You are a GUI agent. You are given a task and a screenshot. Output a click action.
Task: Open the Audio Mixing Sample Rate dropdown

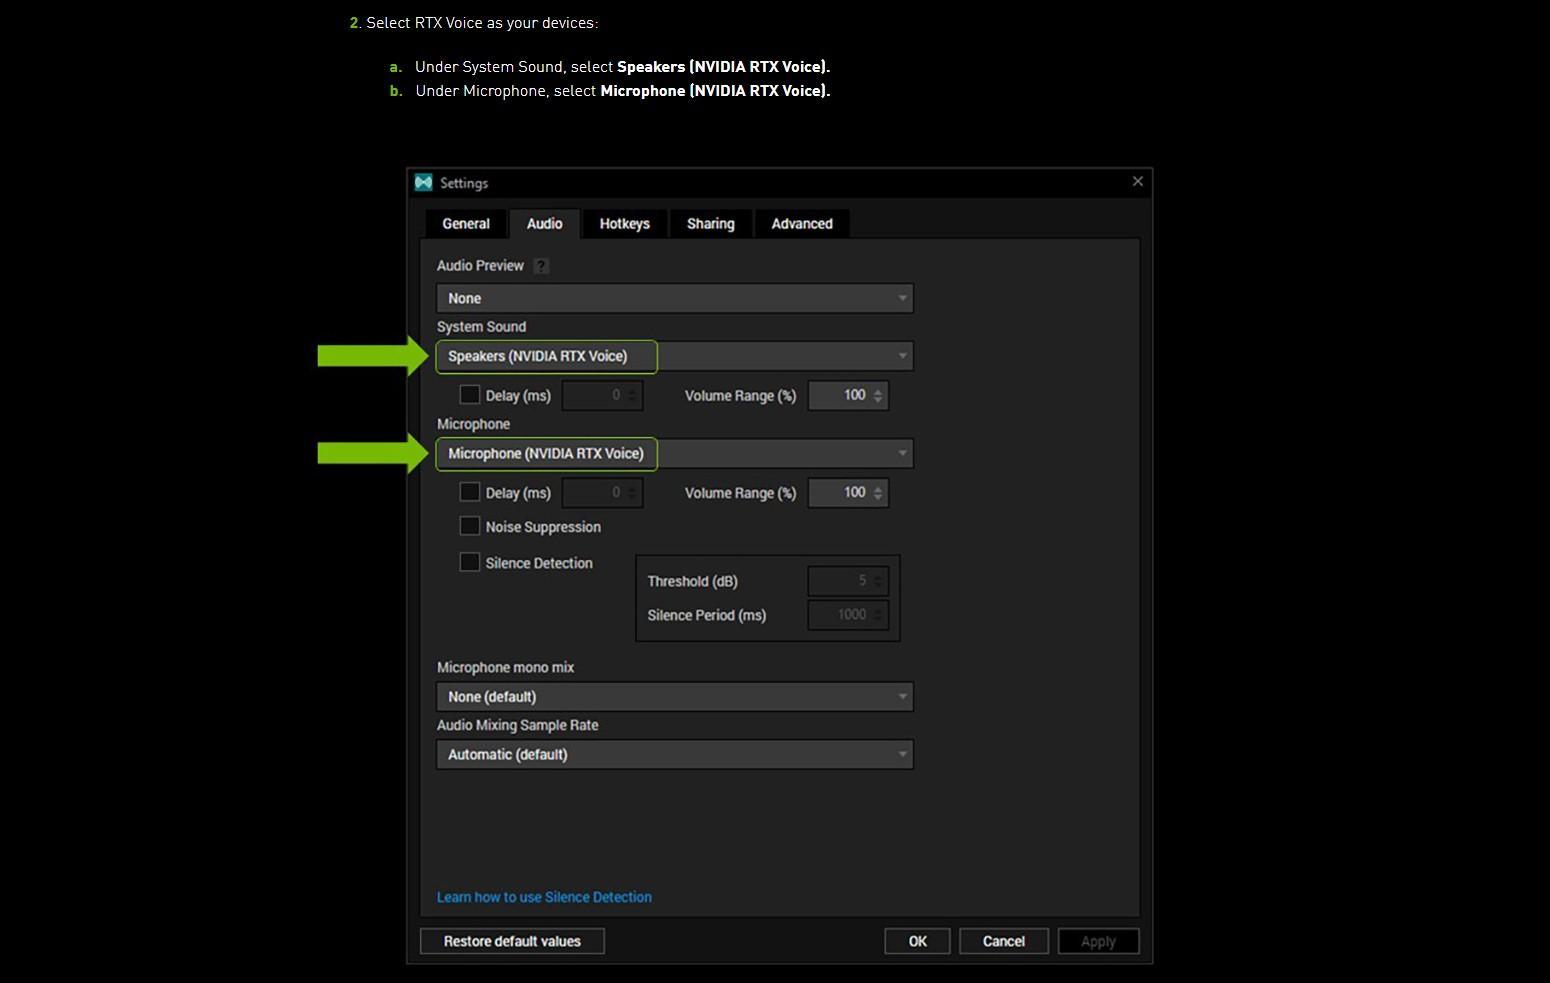click(x=675, y=754)
